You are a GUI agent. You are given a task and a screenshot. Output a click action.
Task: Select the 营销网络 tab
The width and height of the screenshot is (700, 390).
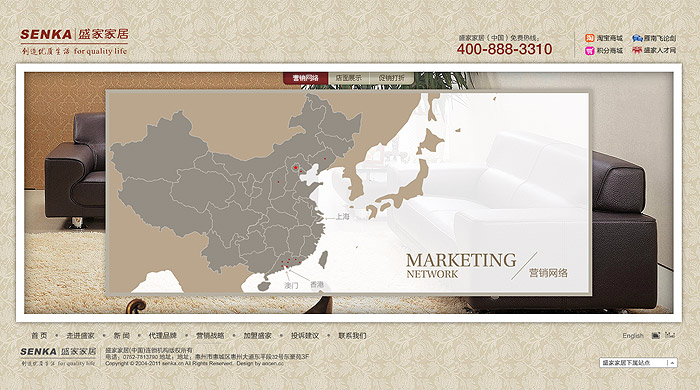(305, 78)
